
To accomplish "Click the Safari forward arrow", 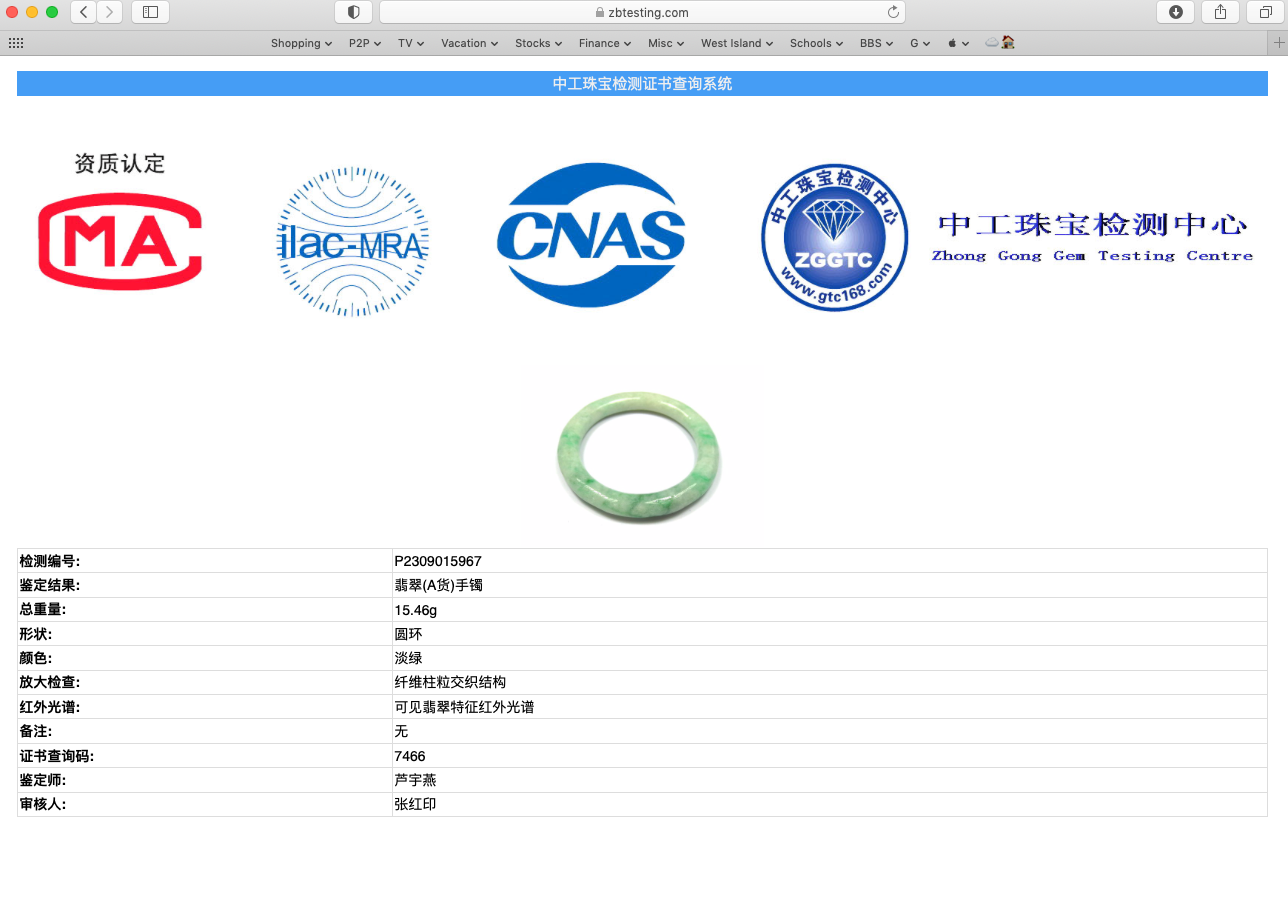I will click(x=109, y=12).
